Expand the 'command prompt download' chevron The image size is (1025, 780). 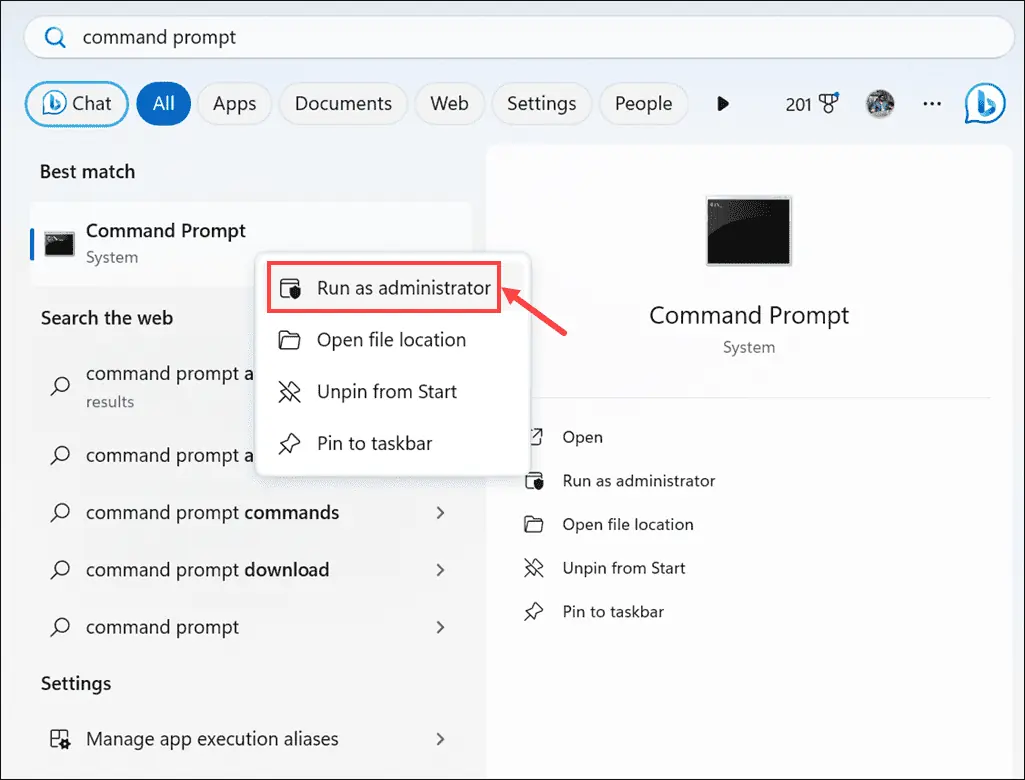(441, 570)
